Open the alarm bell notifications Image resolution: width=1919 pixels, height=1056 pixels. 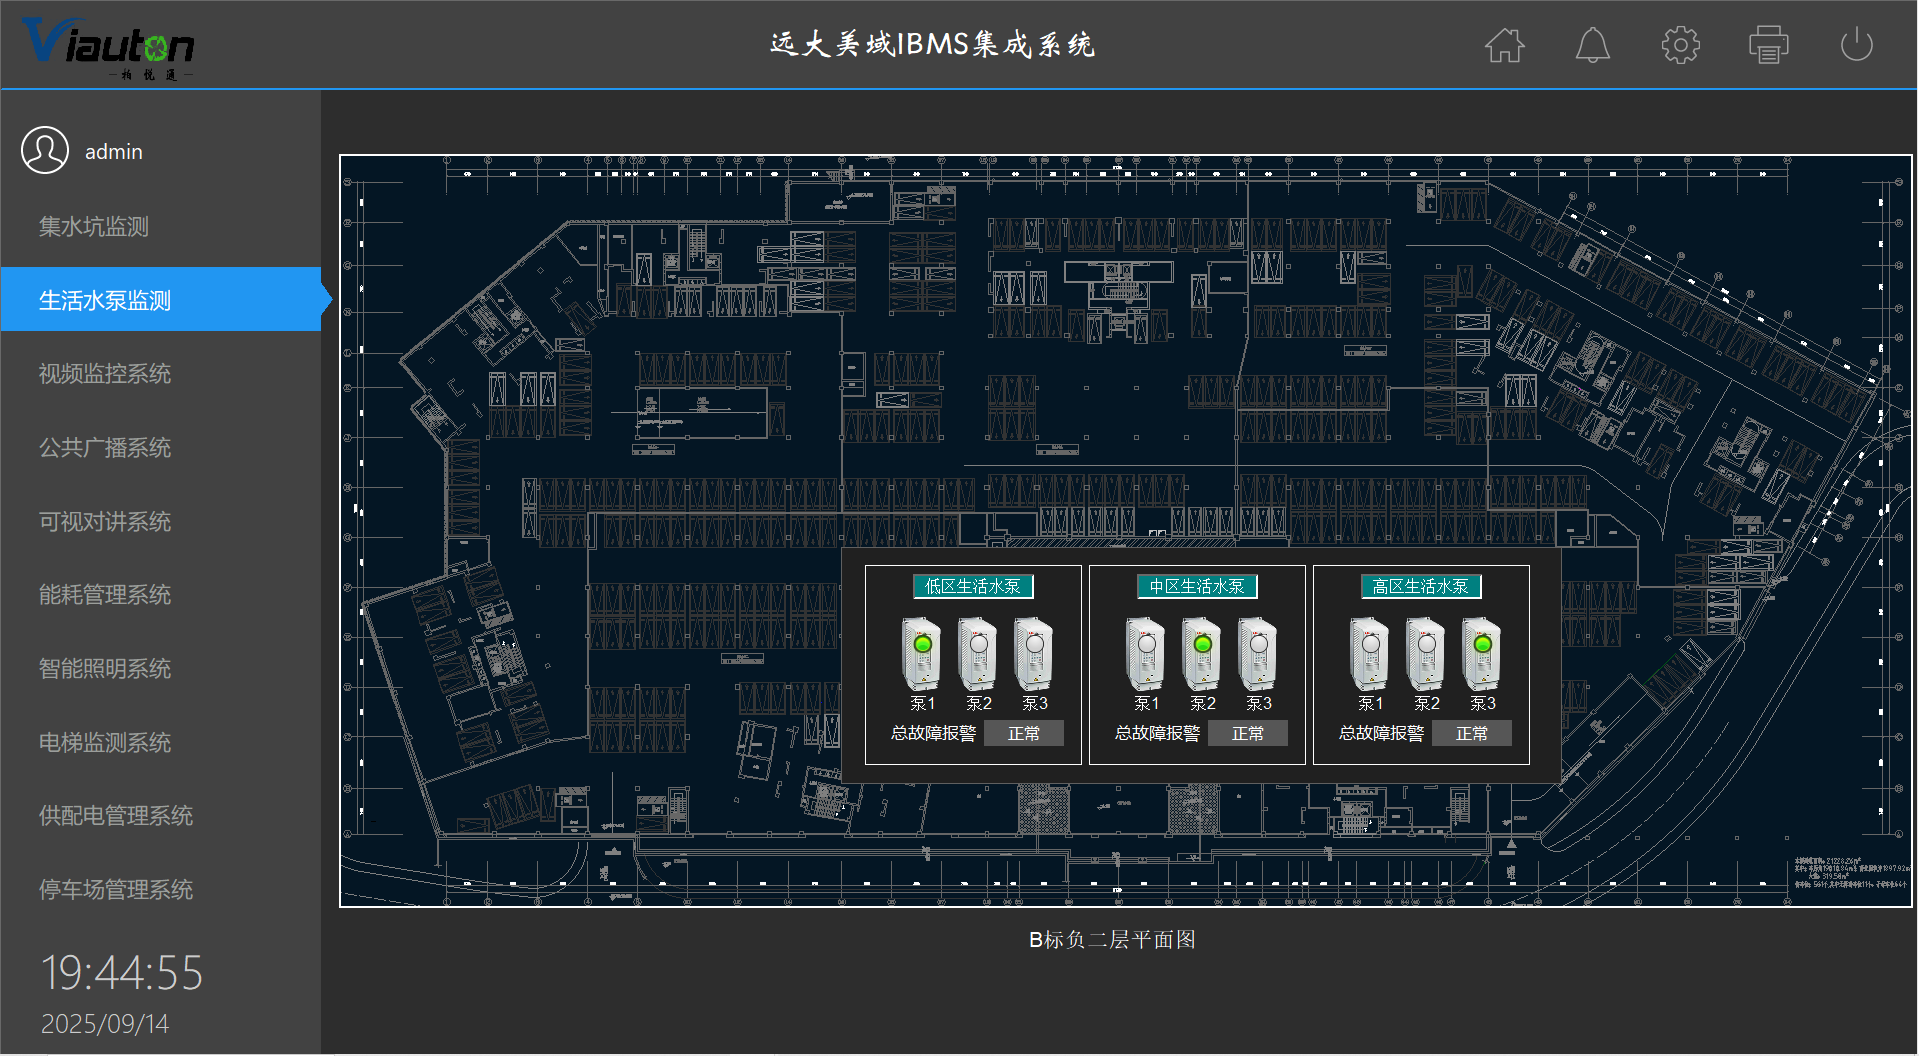click(x=1592, y=45)
